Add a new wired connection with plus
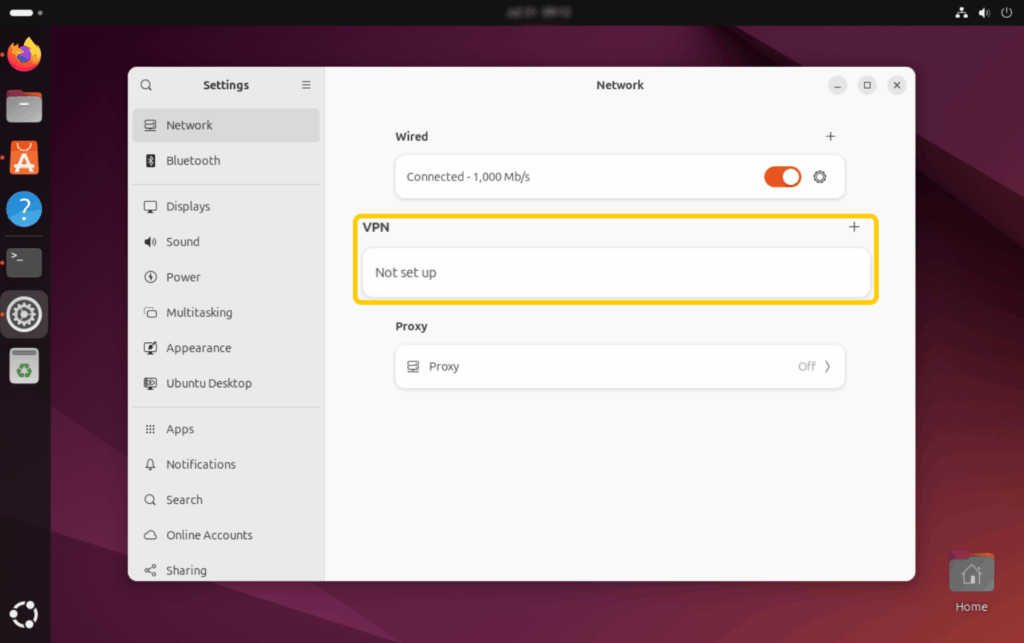1024x643 pixels. pos(830,136)
